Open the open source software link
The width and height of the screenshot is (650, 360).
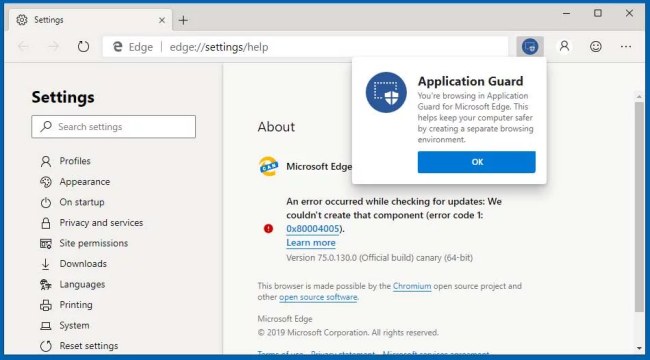pos(318,297)
